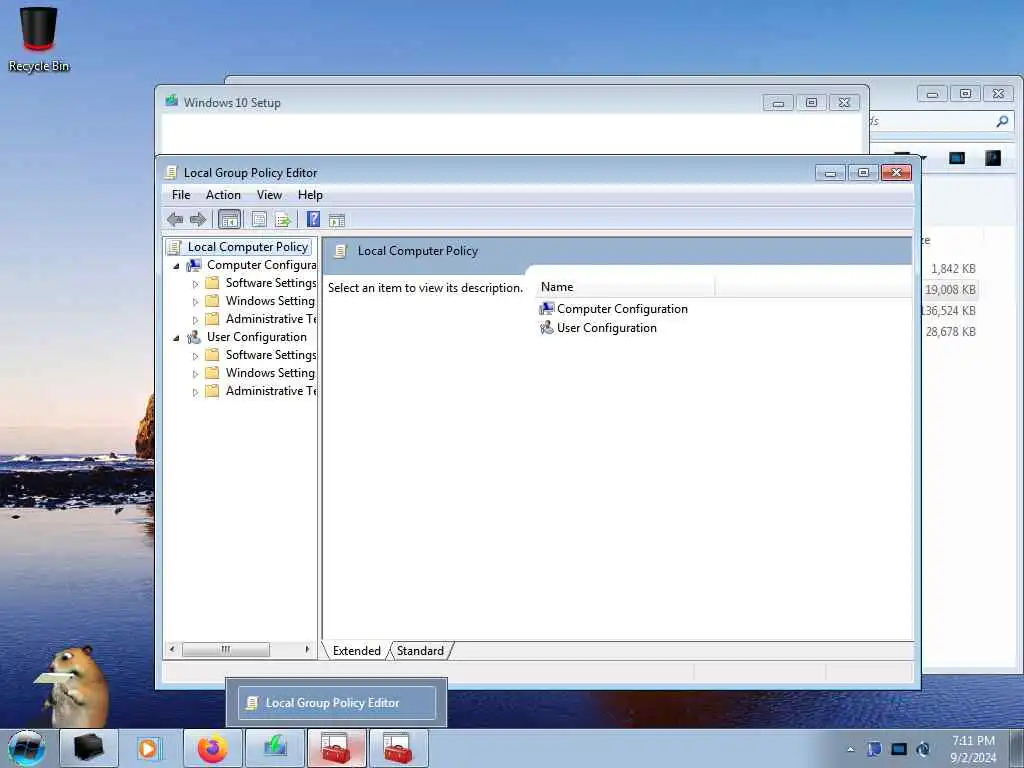
Task: Collapse the User Configuration tree node
Action: [176, 338]
